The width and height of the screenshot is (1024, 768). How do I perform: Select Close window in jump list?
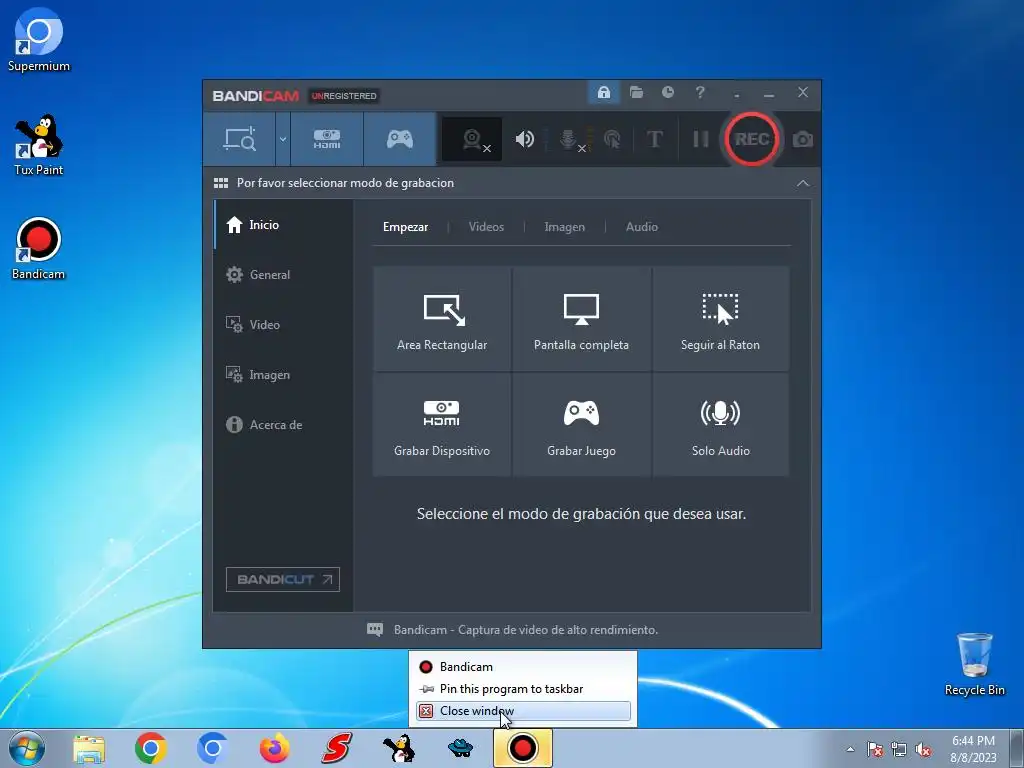[x=522, y=711]
